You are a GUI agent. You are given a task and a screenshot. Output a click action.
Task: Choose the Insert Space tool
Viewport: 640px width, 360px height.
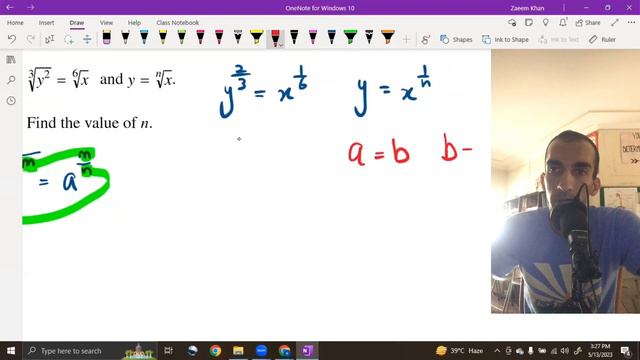87,39
